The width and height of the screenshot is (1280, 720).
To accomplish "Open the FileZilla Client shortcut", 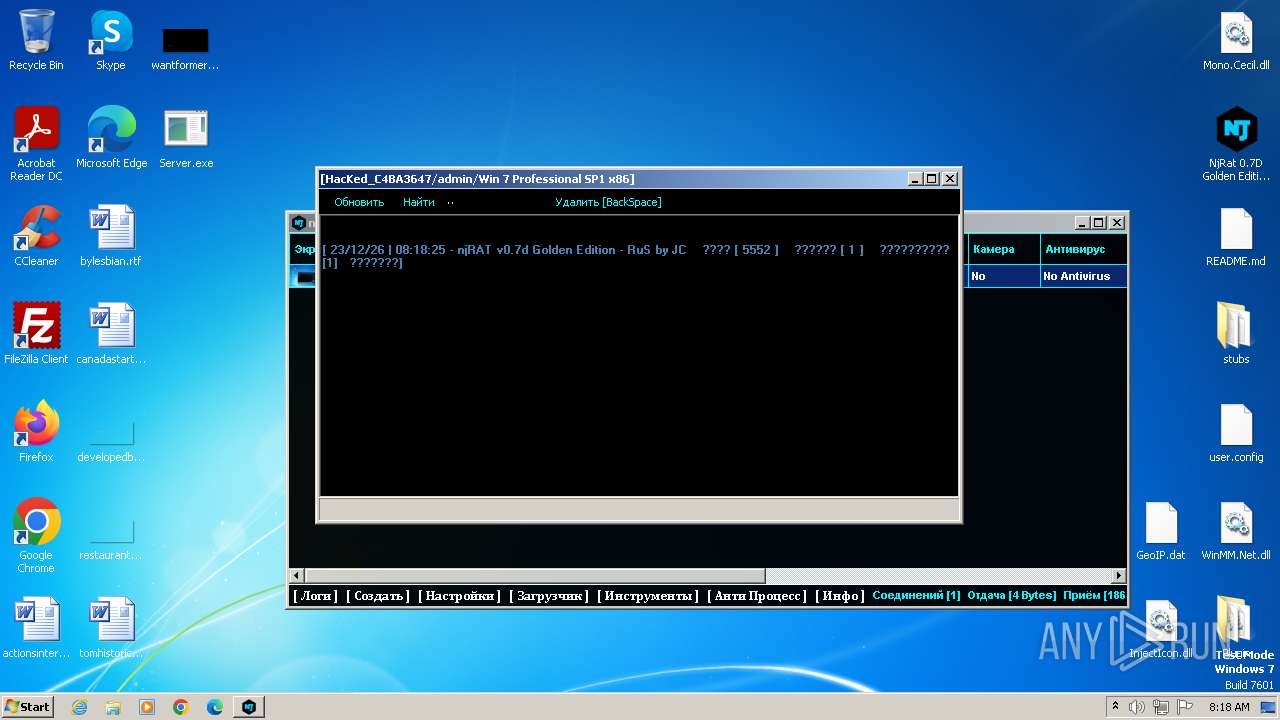I will pos(36,334).
